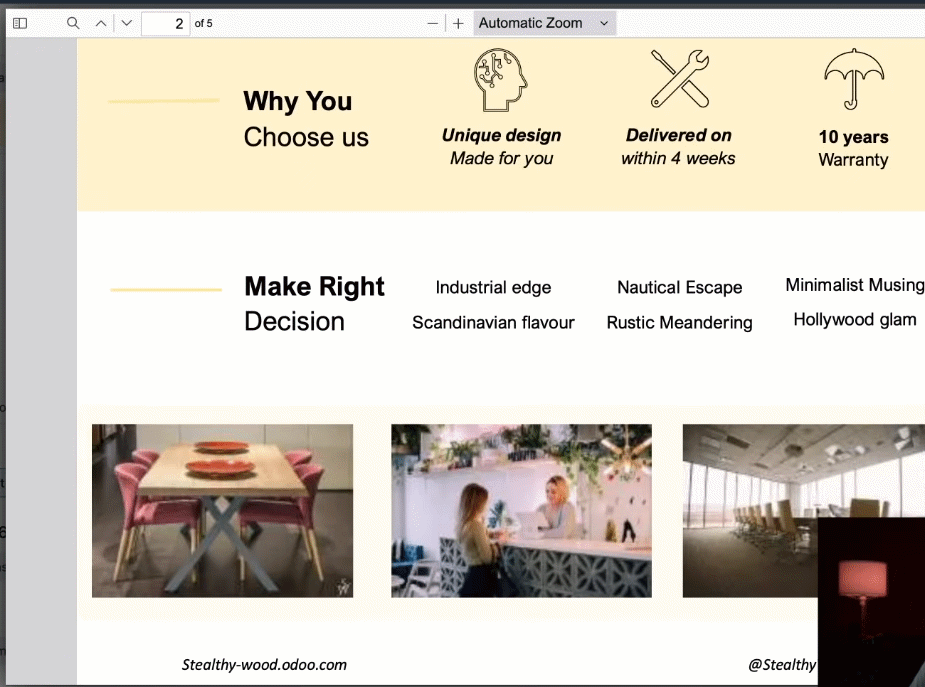Go to the next page

[x=127, y=24]
